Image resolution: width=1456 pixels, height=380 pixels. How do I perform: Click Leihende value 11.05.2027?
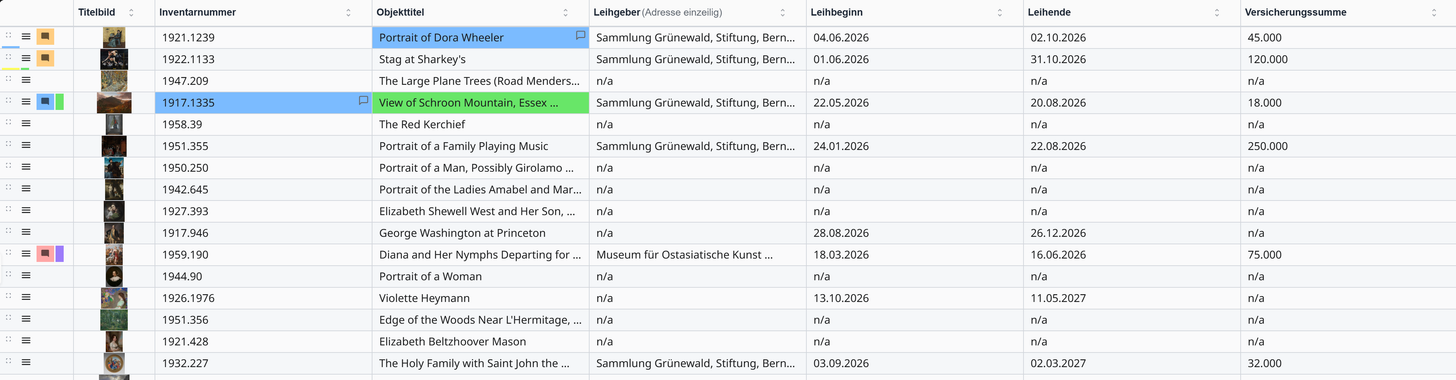(1058, 298)
